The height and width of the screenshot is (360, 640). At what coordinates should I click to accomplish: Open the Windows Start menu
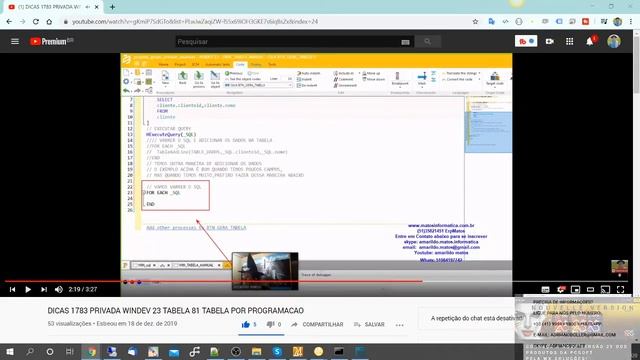point(9,351)
